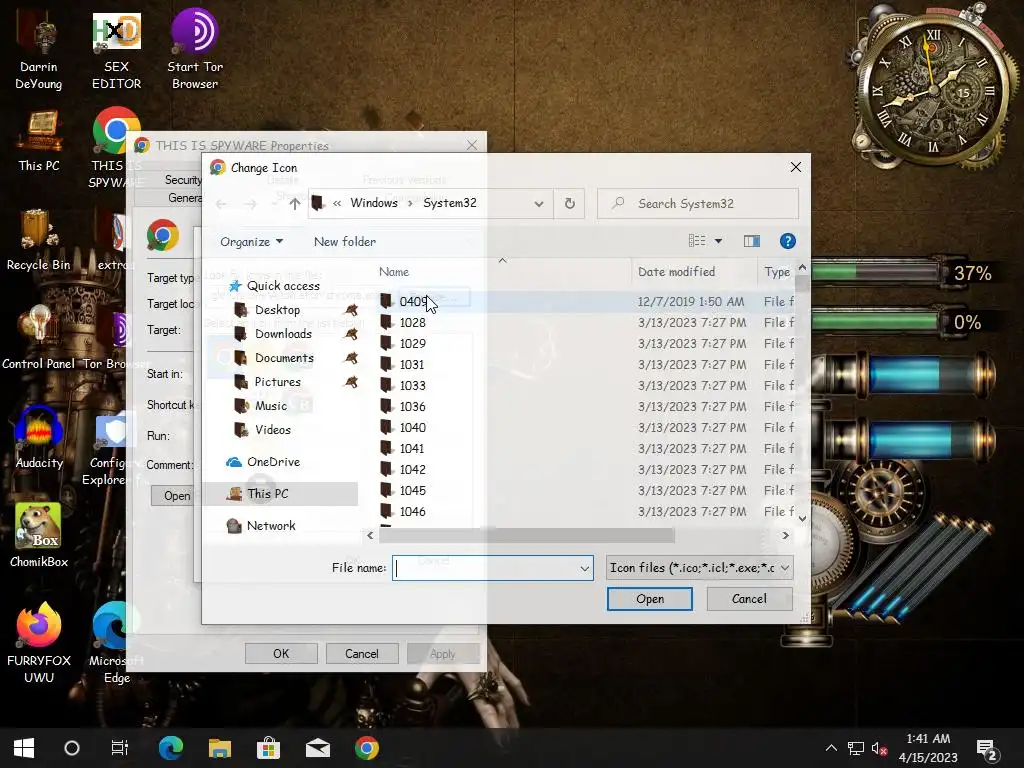
Task: Open the Icon files type filter dropdown
Action: 699,568
